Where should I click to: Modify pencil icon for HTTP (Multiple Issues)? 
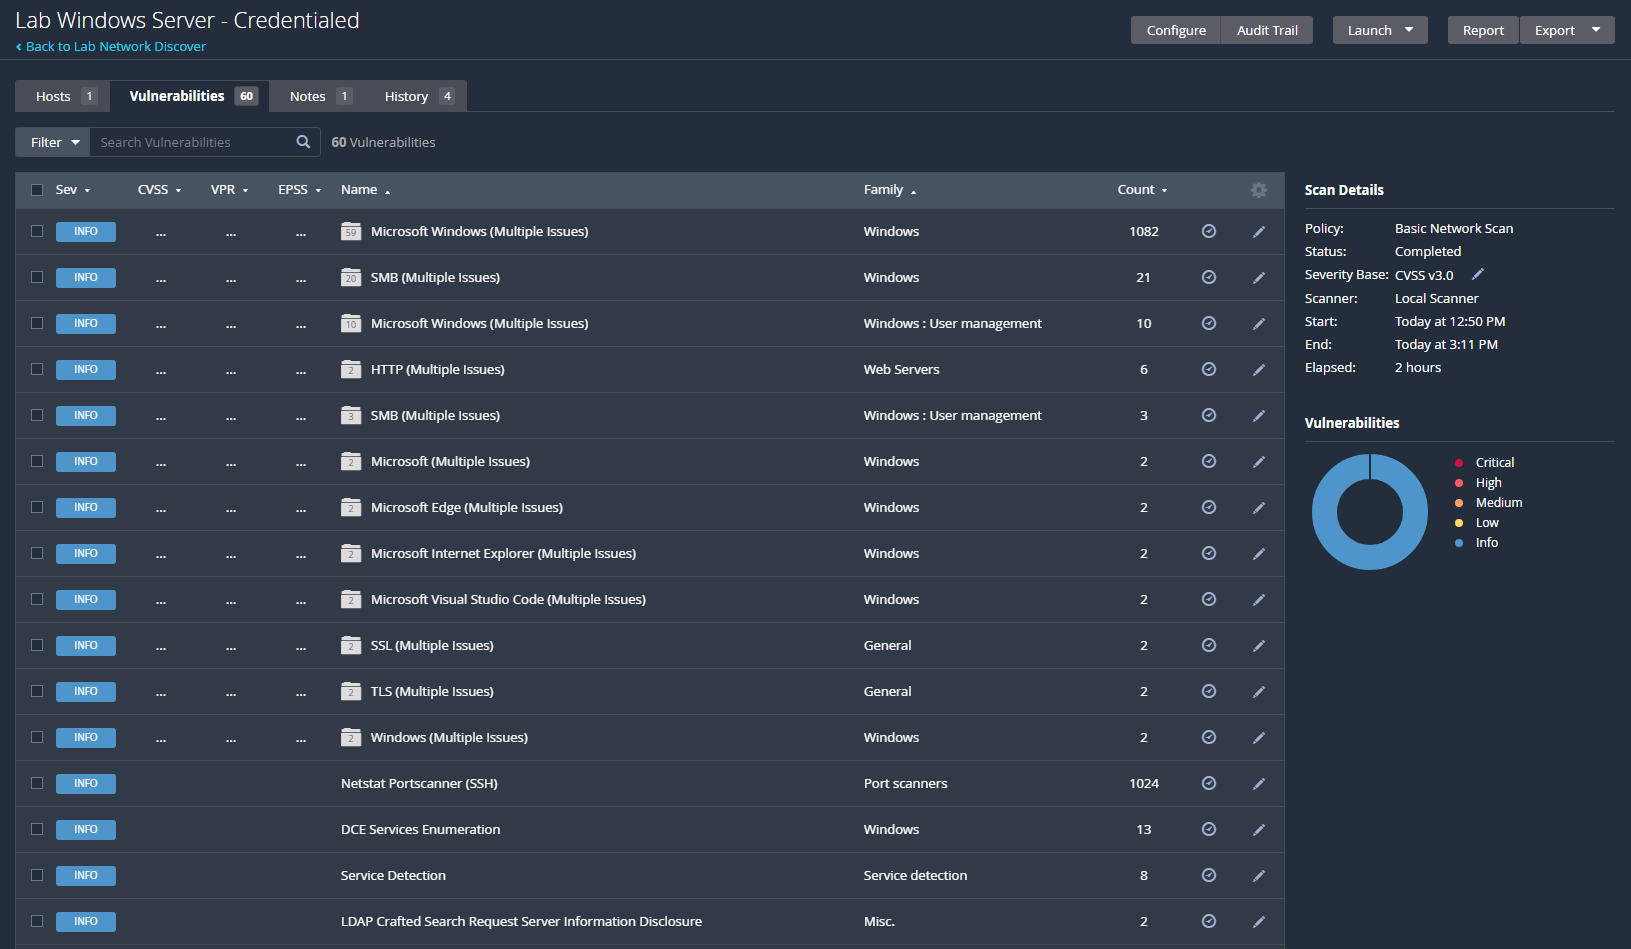point(1259,369)
